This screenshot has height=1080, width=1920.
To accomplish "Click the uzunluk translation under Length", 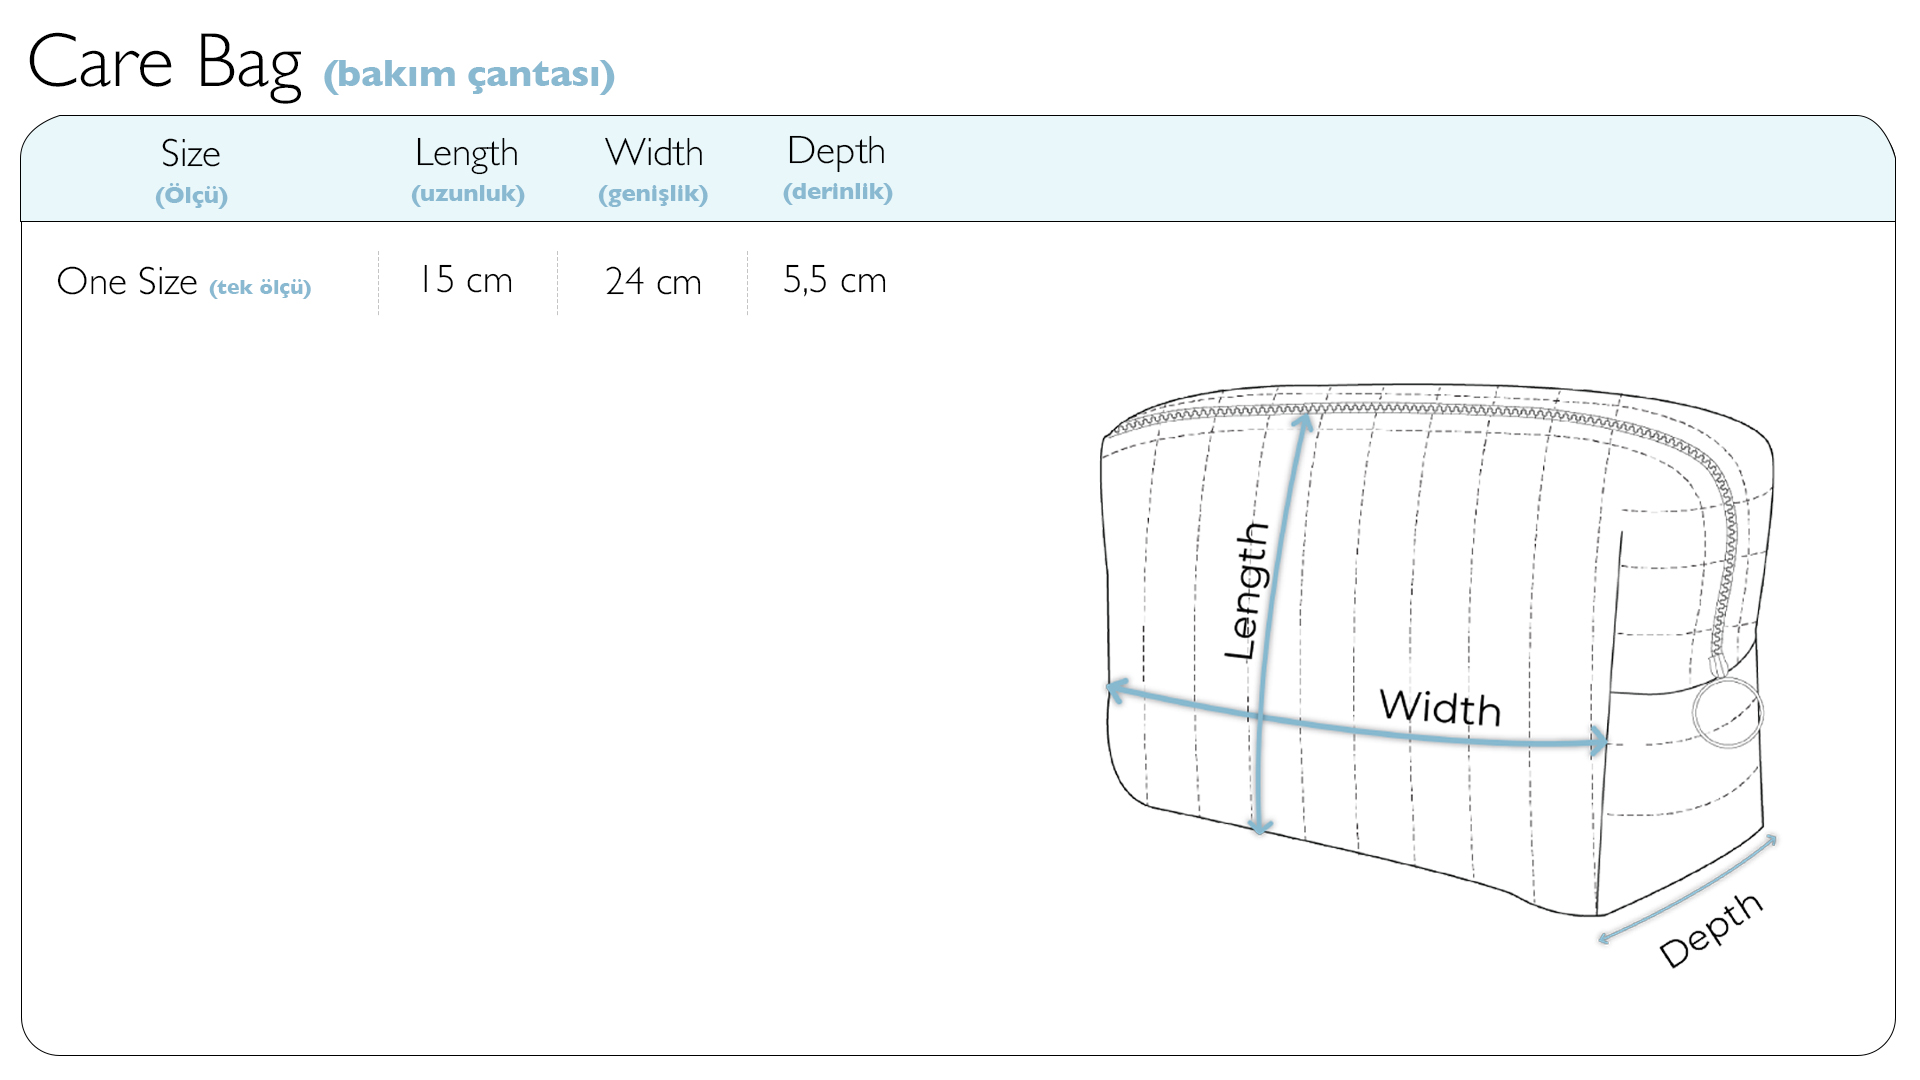I will pos(468,194).
